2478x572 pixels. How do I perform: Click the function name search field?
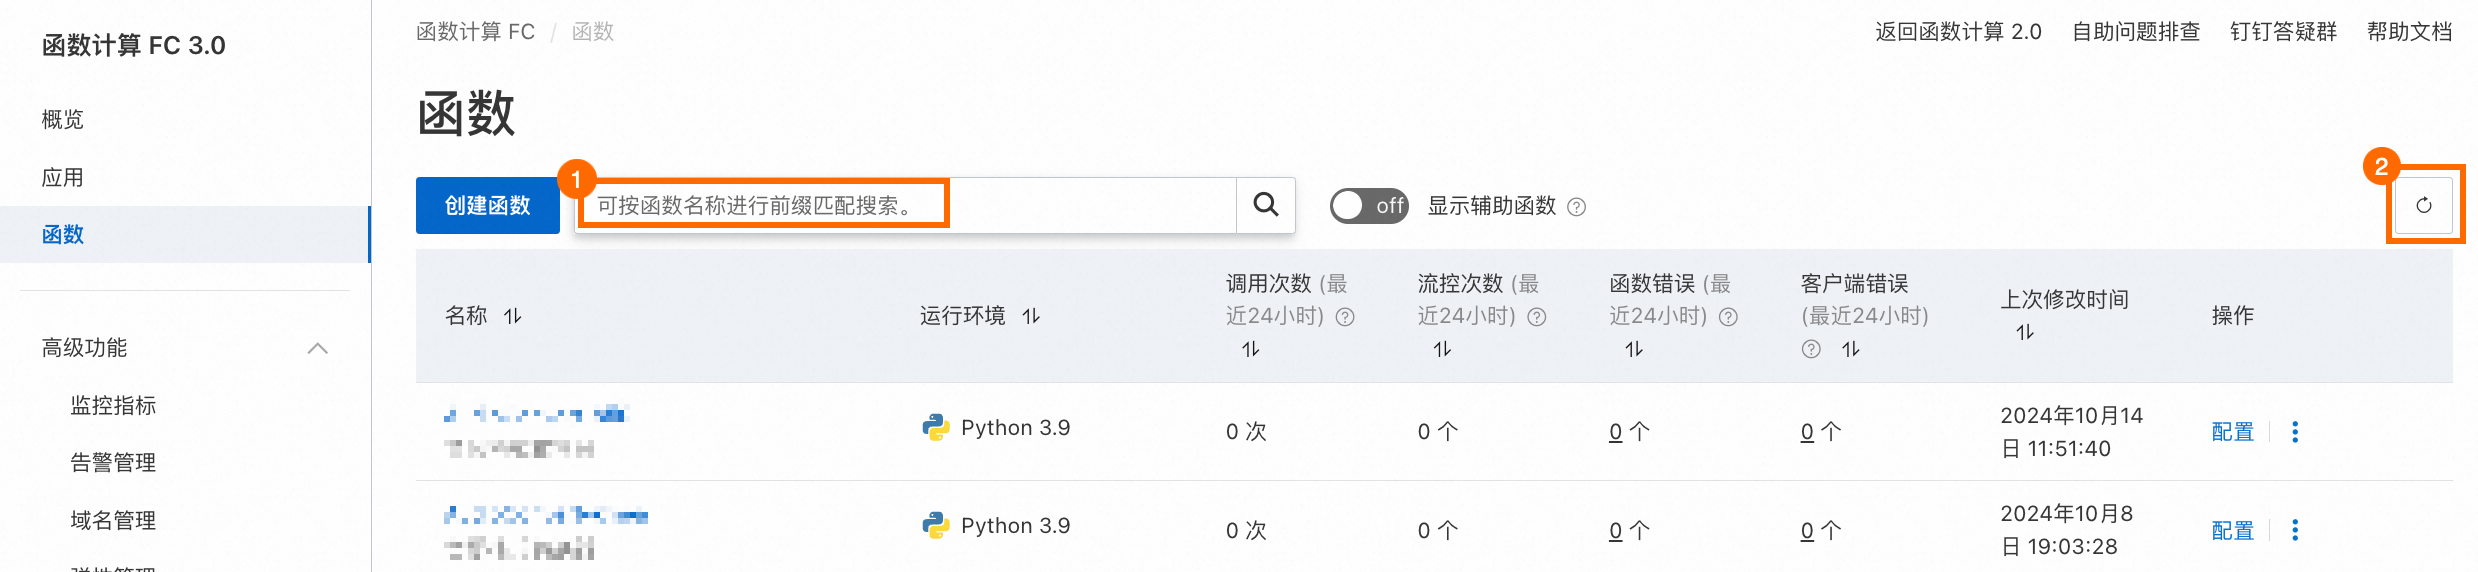pos(905,206)
